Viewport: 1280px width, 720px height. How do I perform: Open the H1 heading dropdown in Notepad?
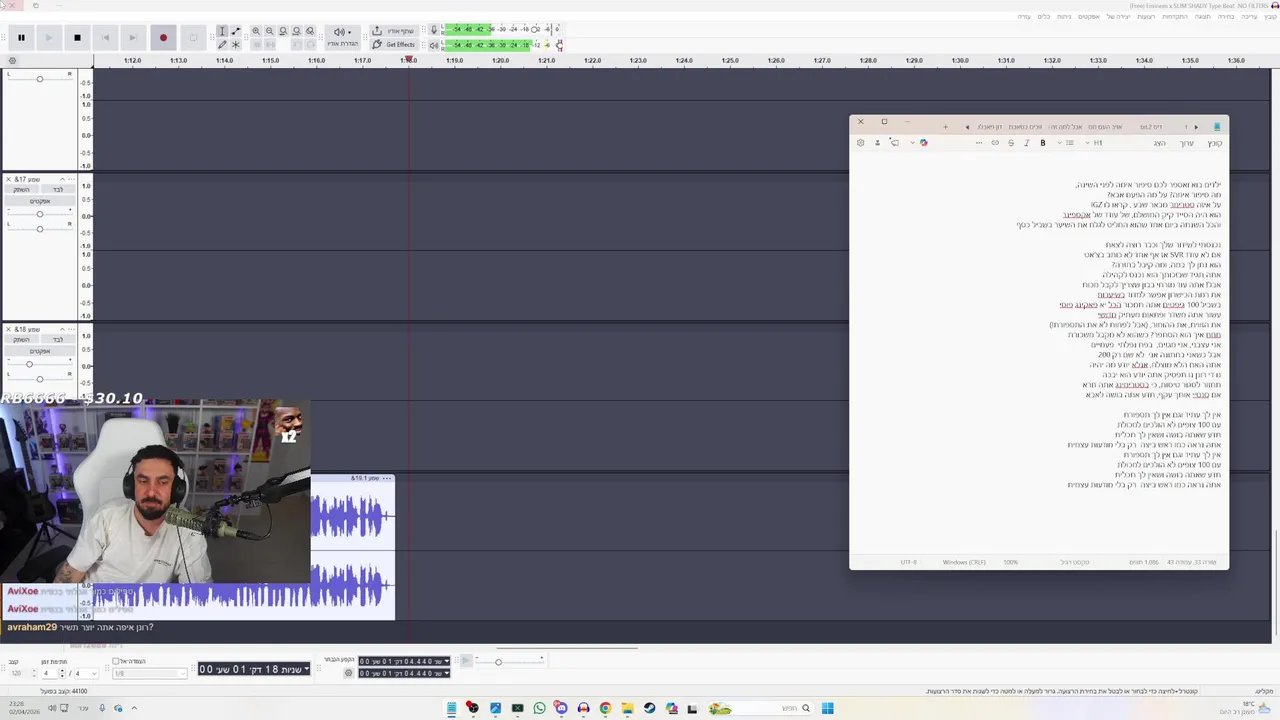(x=1094, y=143)
